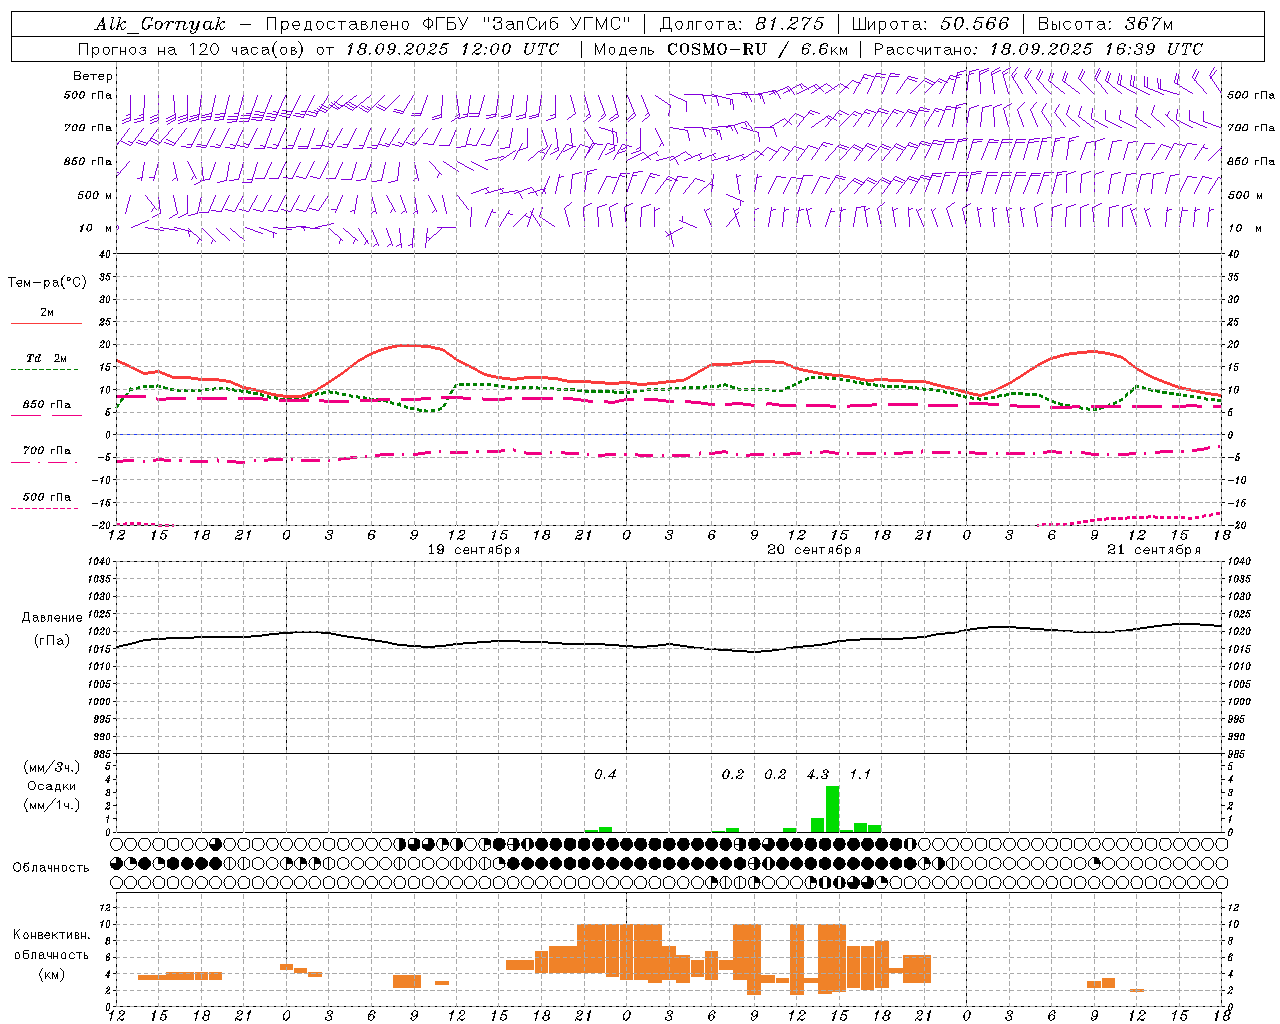Click the Конвективн. облачность label
Image resolution: width=1280 pixels, height=1024 pixels.
click(51, 944)
